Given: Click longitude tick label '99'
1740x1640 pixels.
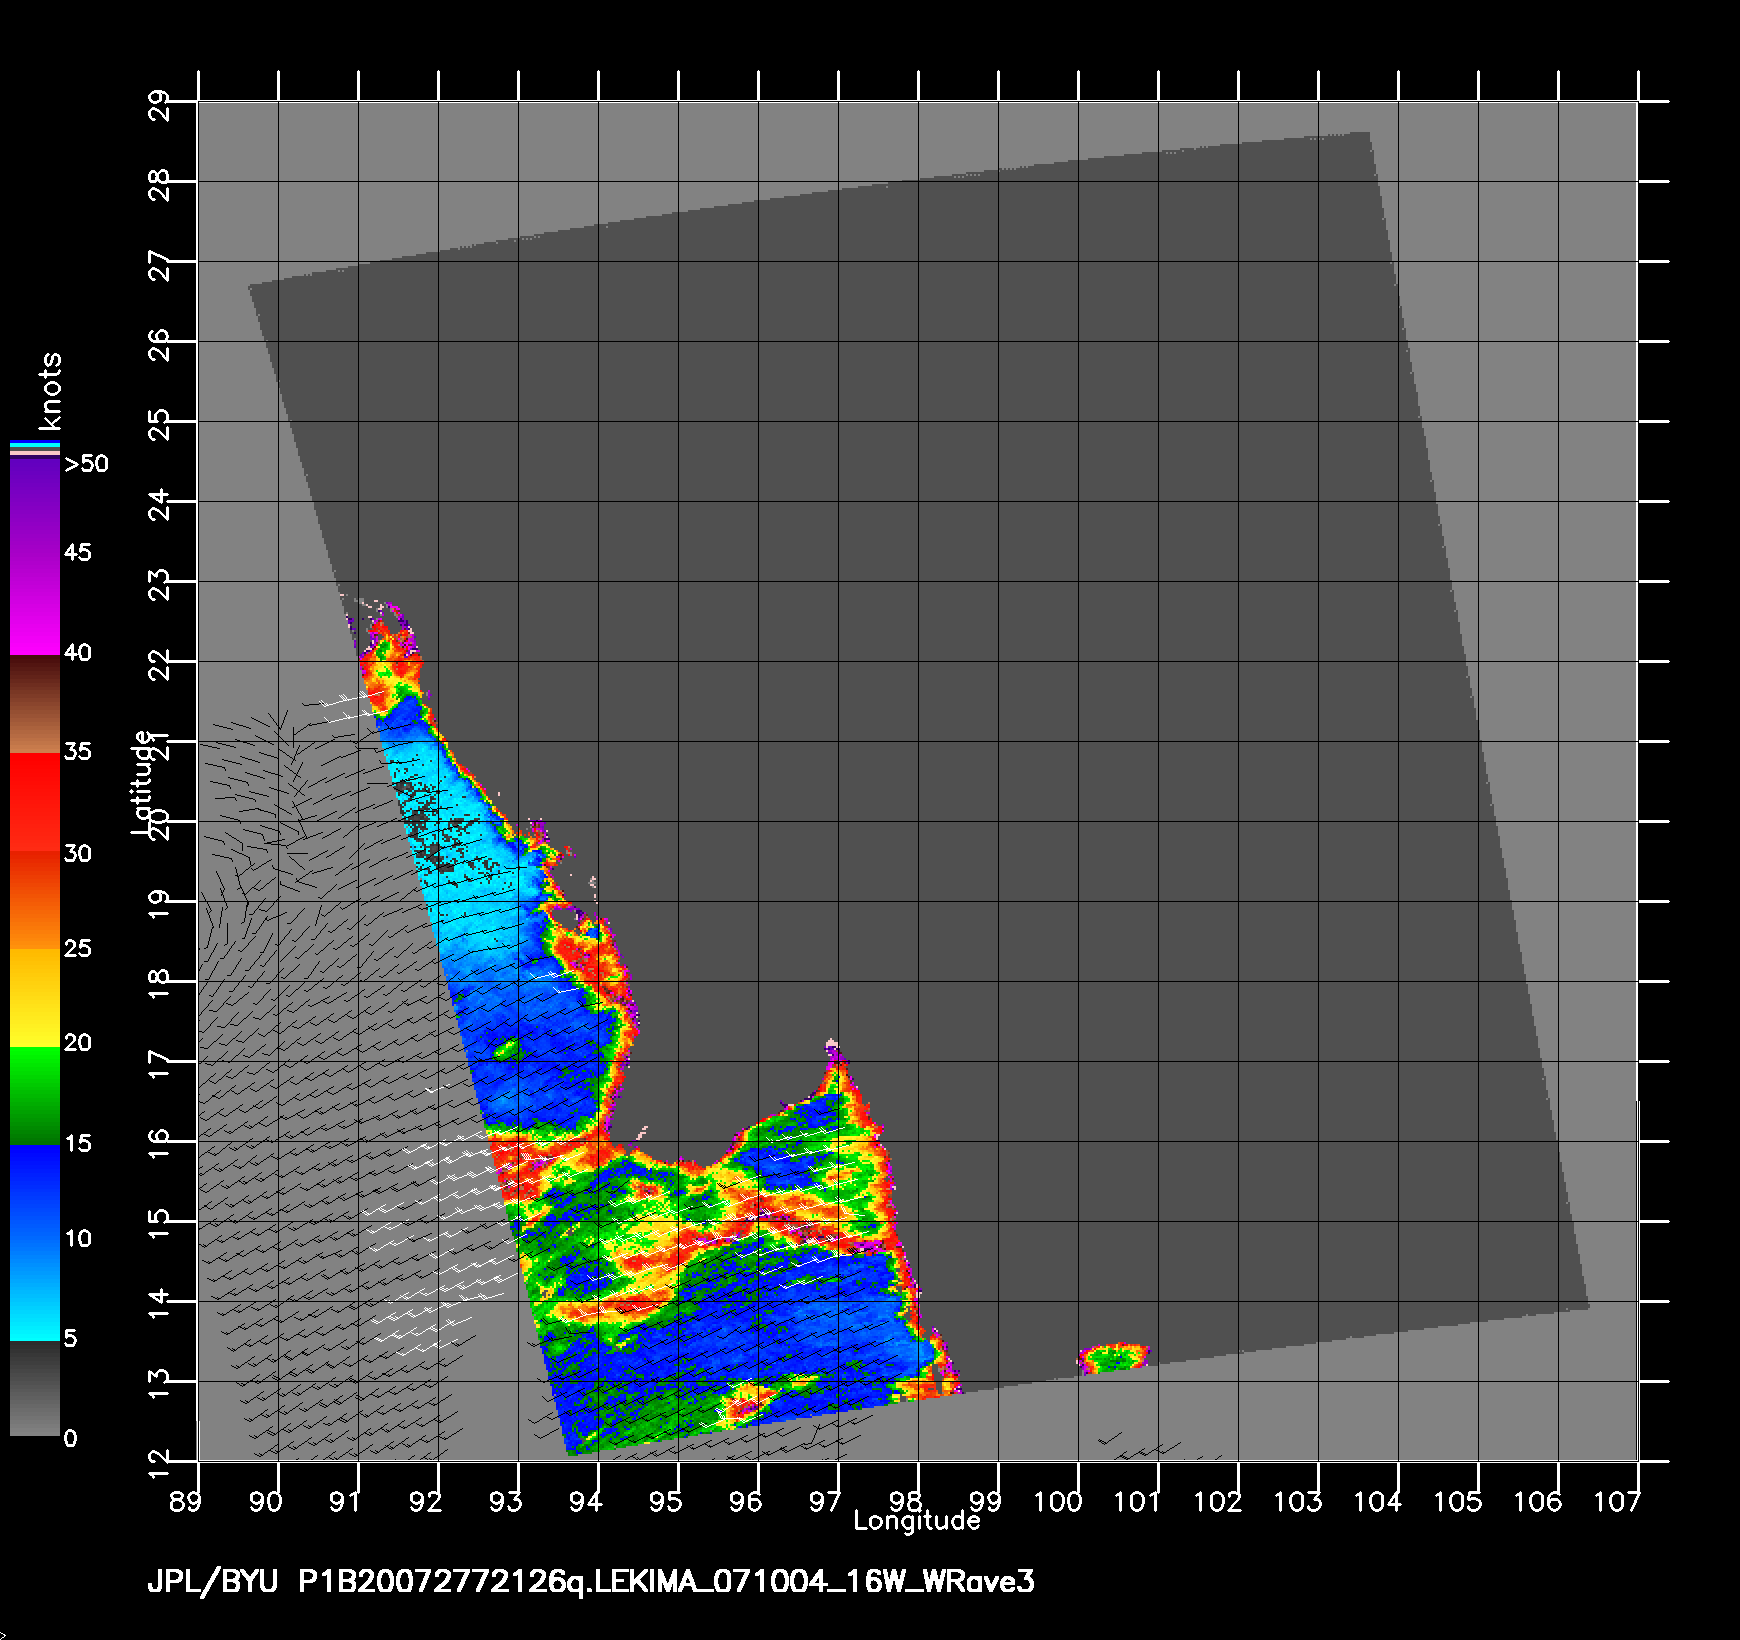Looking at the screenshot, I should tap(985, 1501).
